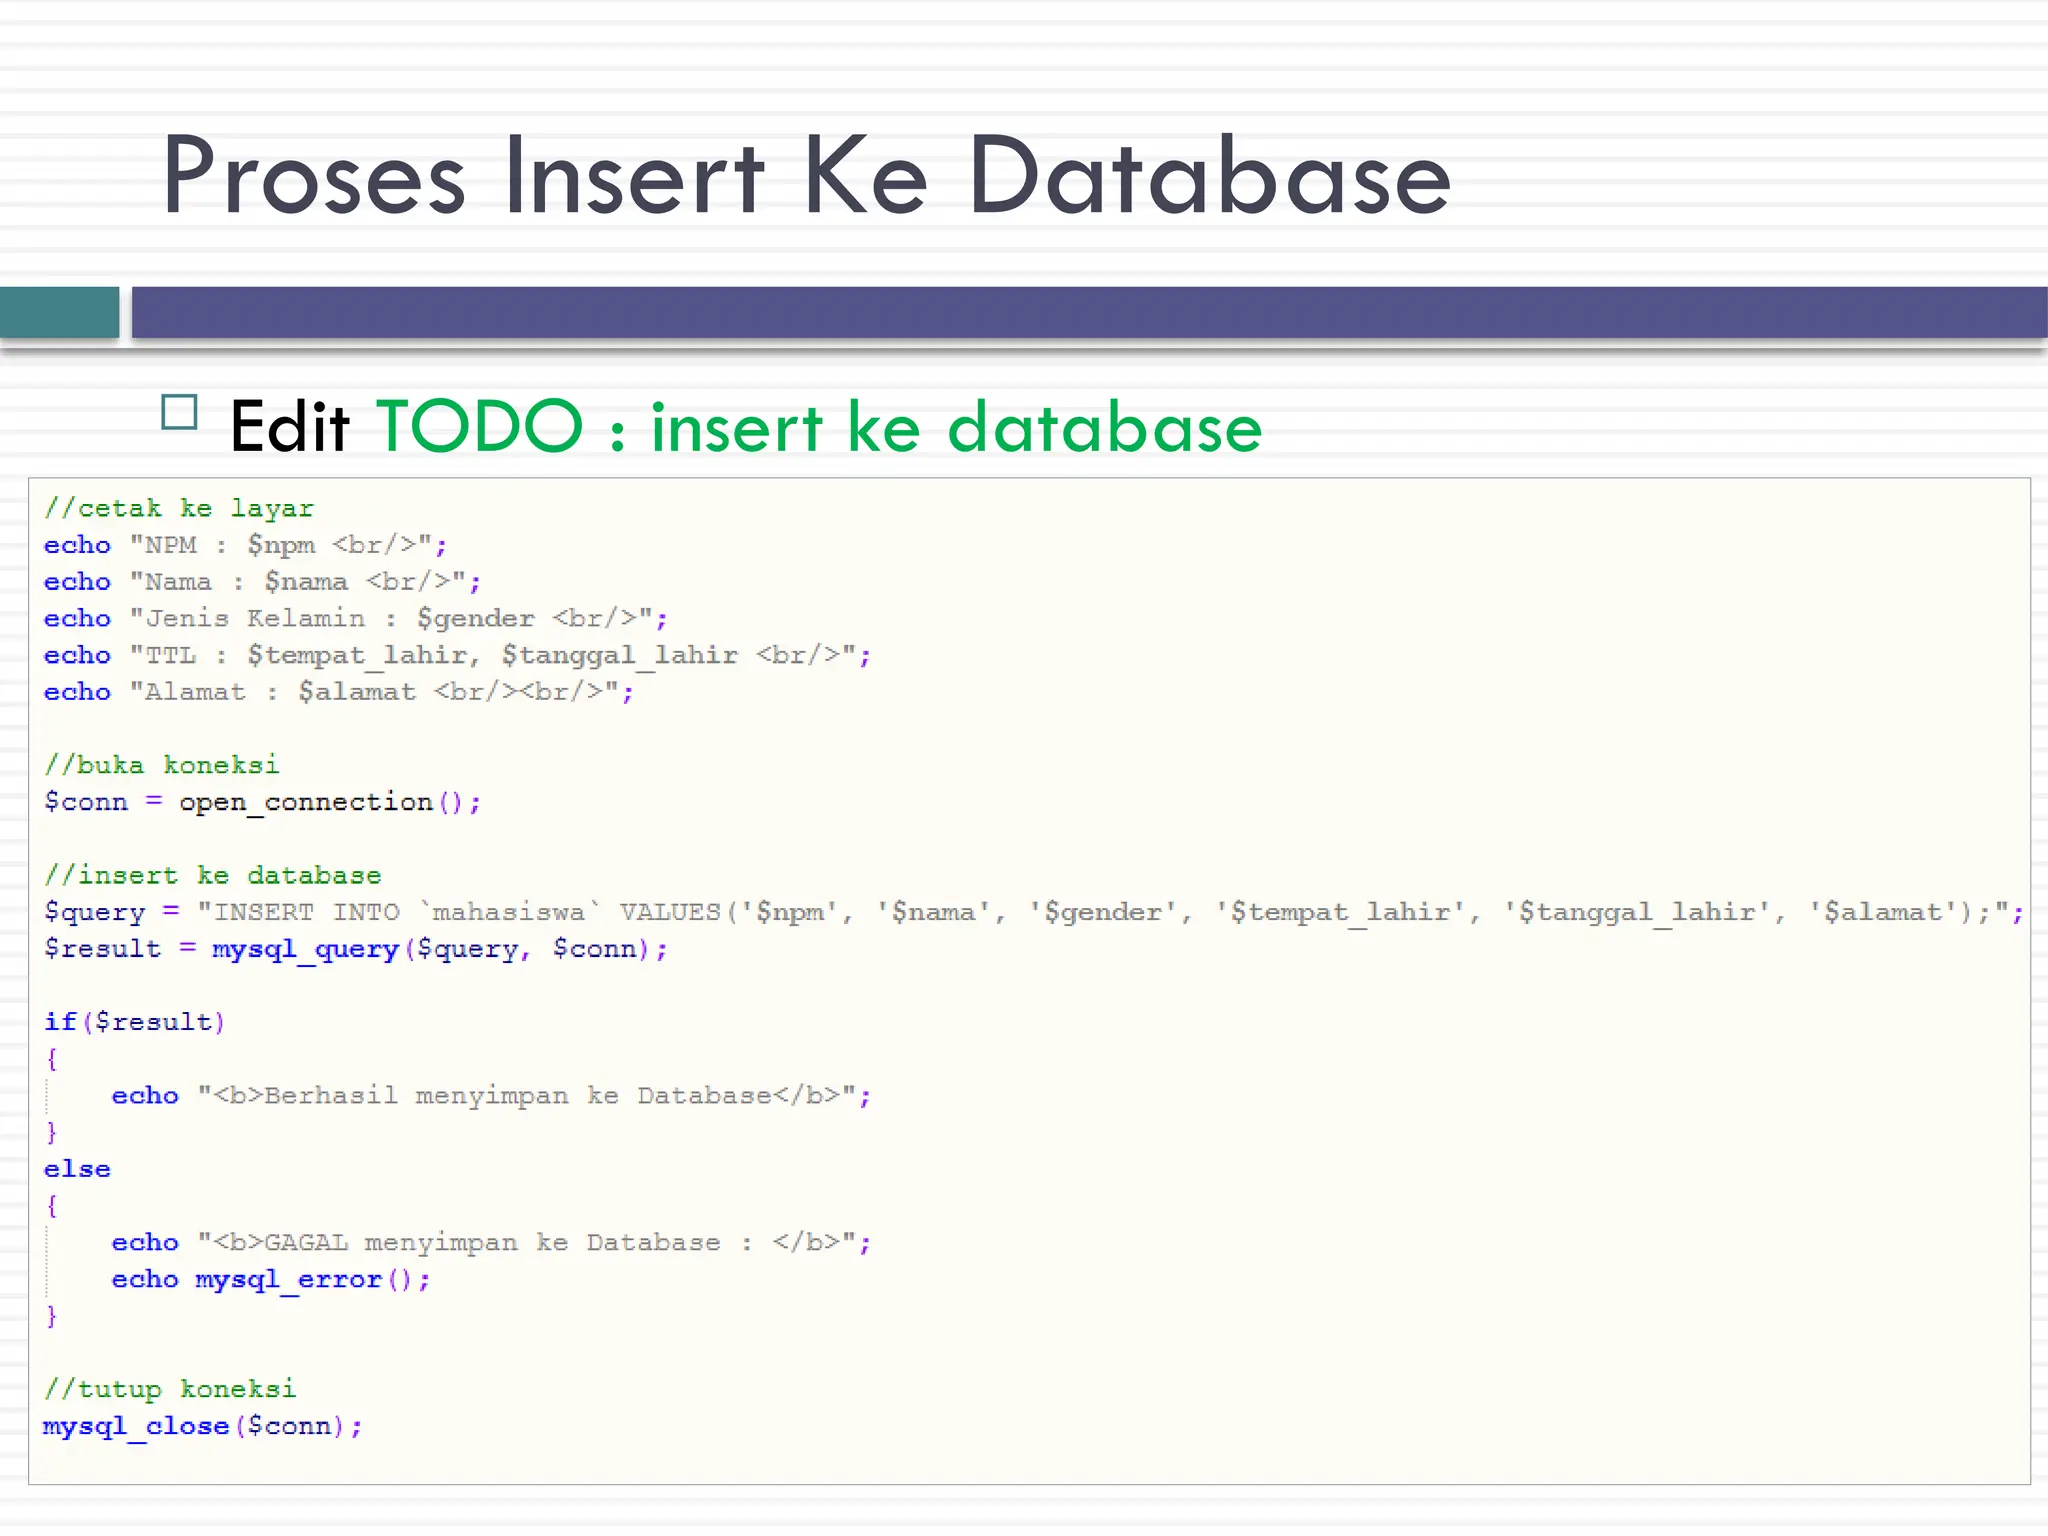Viewport: 2048px width, 1536px height.
Task: Click the 'if($result)' statement
Action: click(135, 1023)
